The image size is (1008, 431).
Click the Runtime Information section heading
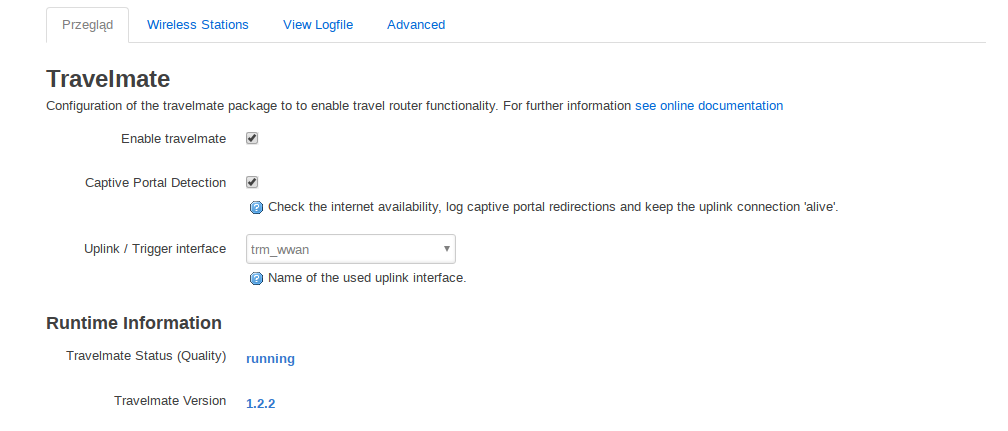(x=134, y=323)
